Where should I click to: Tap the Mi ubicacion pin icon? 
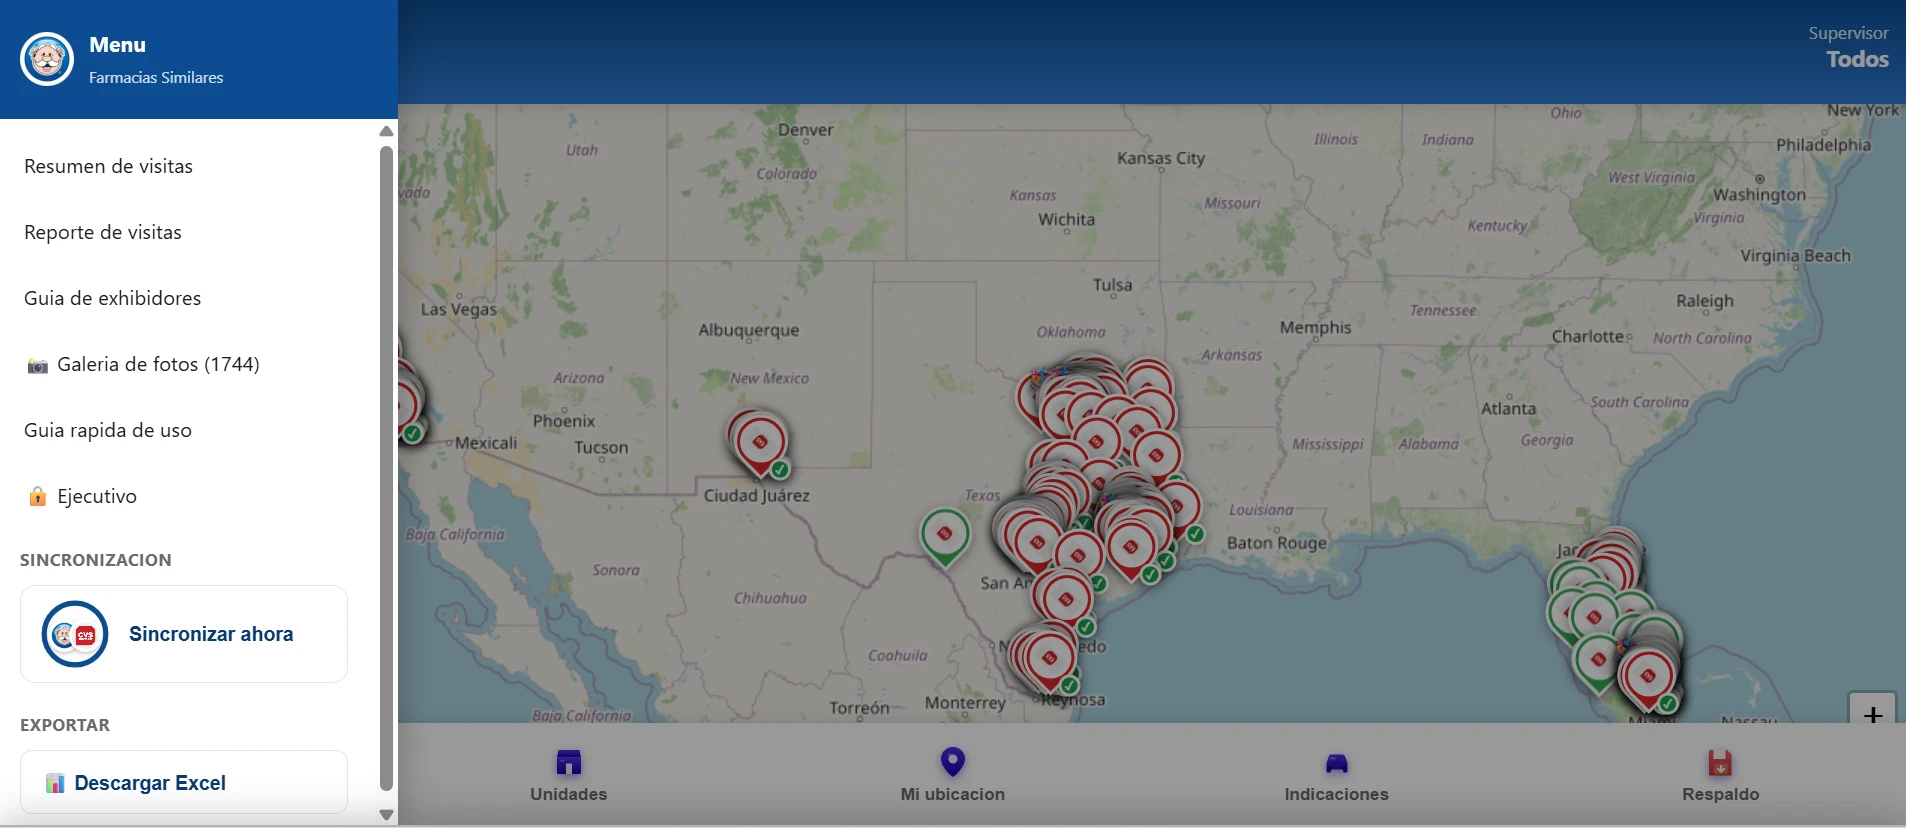coord(953,762)
